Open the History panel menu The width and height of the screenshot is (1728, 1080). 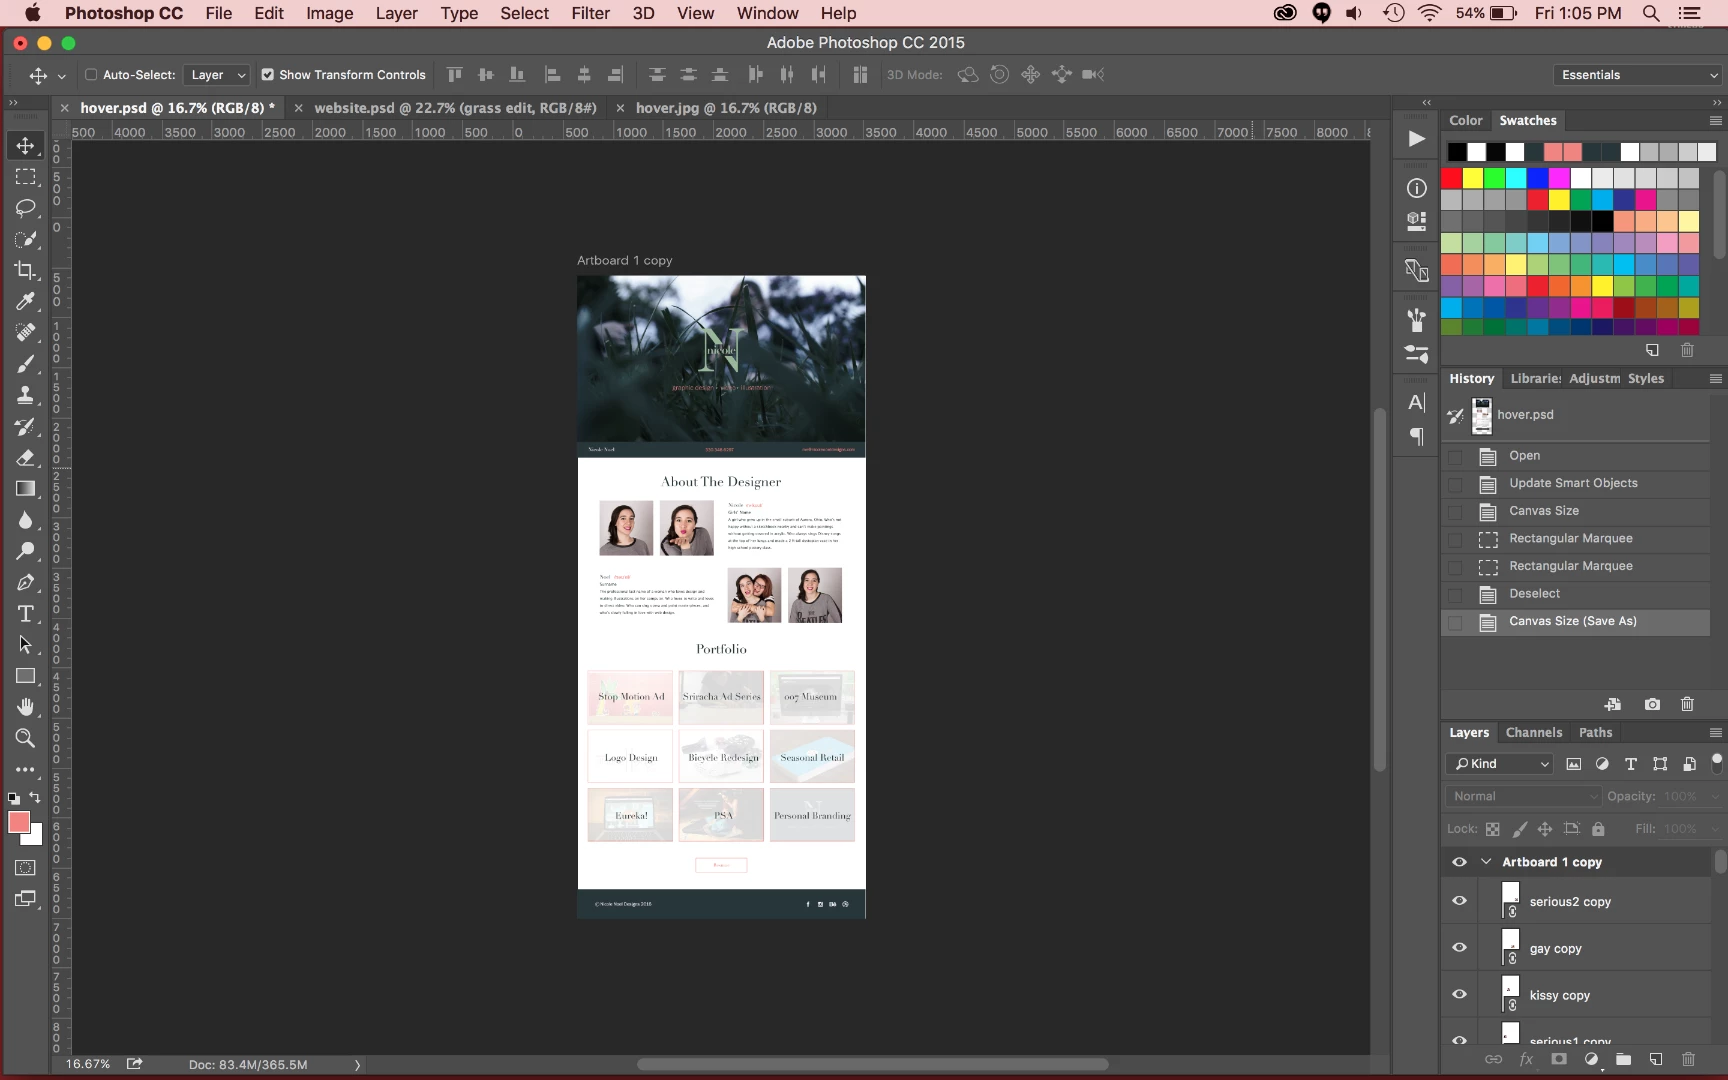click(x=1716, y=379)
